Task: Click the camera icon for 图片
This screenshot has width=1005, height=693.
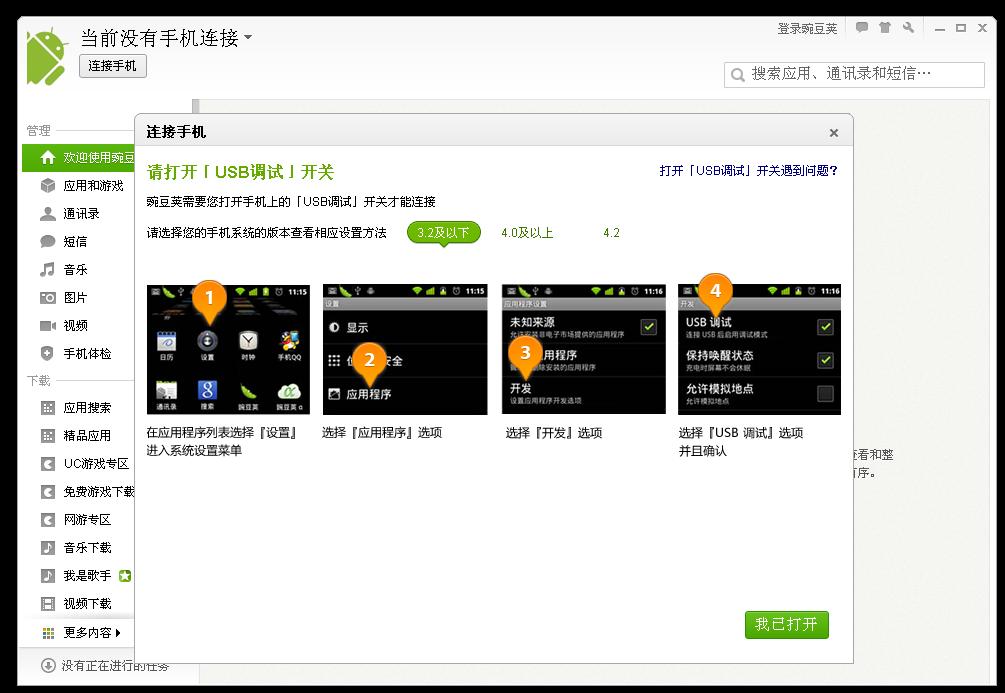Action: pos(47,297)
